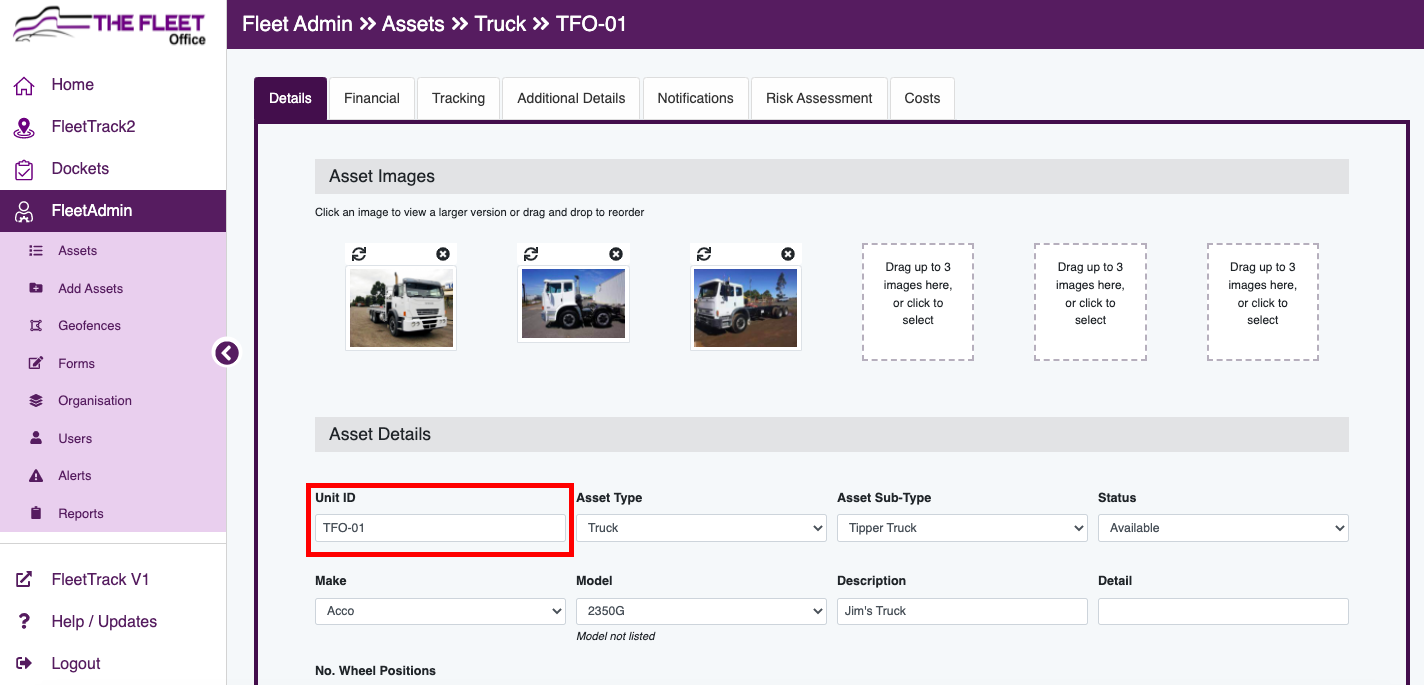1424x685 pixels.
Task: Rotate the first truck image
Action: pos(359,254)
